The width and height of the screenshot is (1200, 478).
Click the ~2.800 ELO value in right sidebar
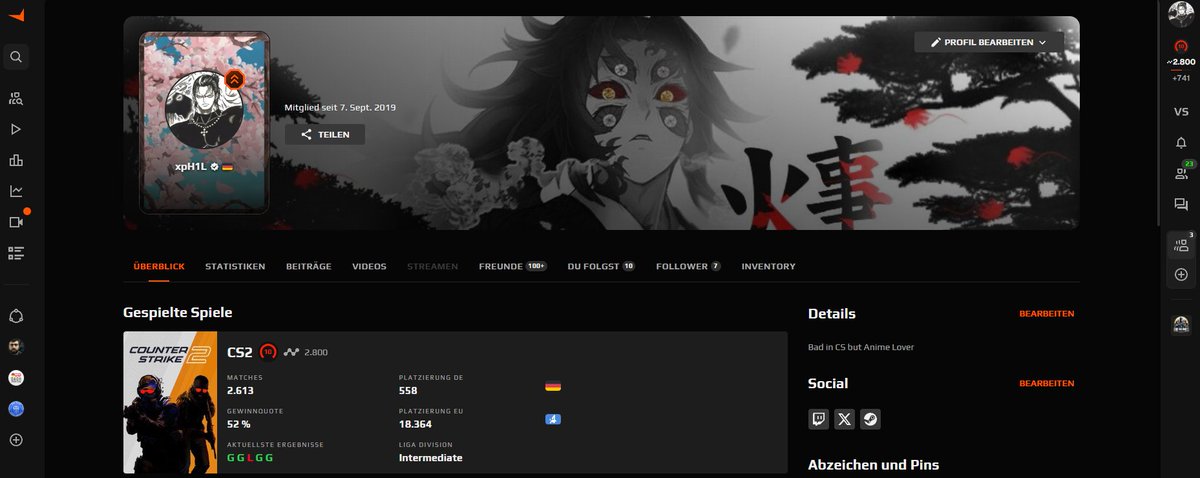click(1181, 62)
